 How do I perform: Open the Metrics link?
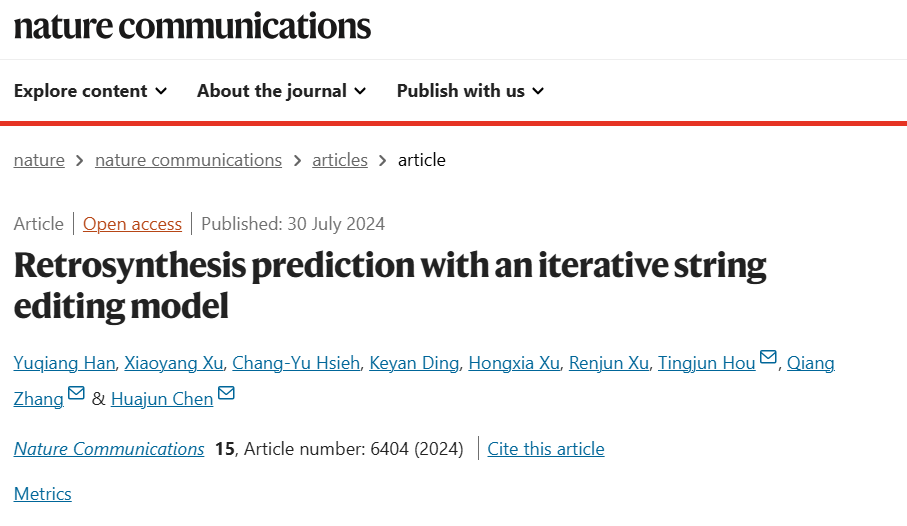[43, 494]
